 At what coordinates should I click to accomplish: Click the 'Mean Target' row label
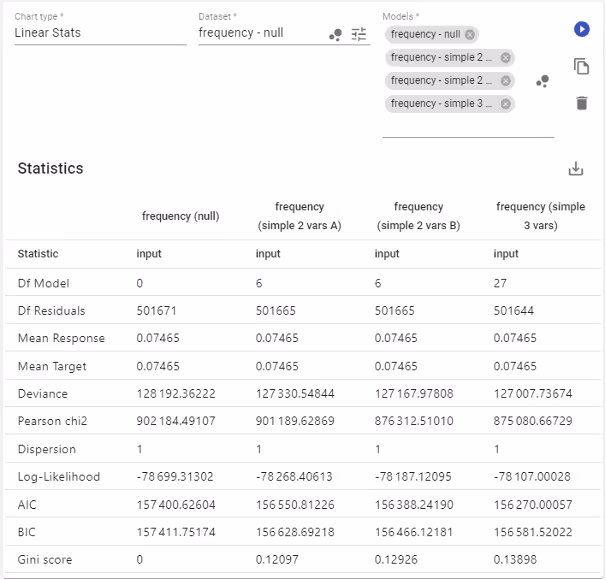(x=52, y=366)
